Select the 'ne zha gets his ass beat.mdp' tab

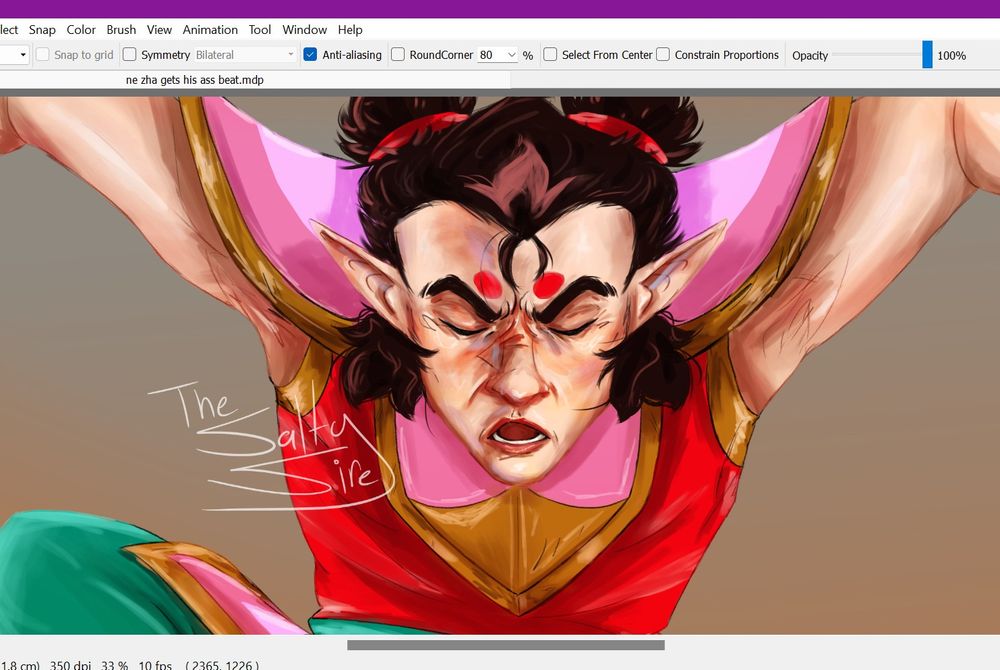pos(195,80)
